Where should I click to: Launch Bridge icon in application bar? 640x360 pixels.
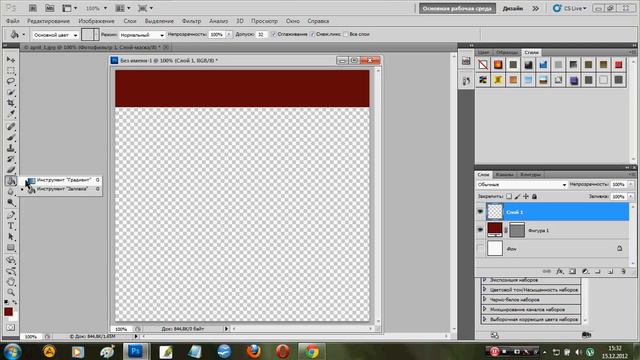tap(33, 8)
